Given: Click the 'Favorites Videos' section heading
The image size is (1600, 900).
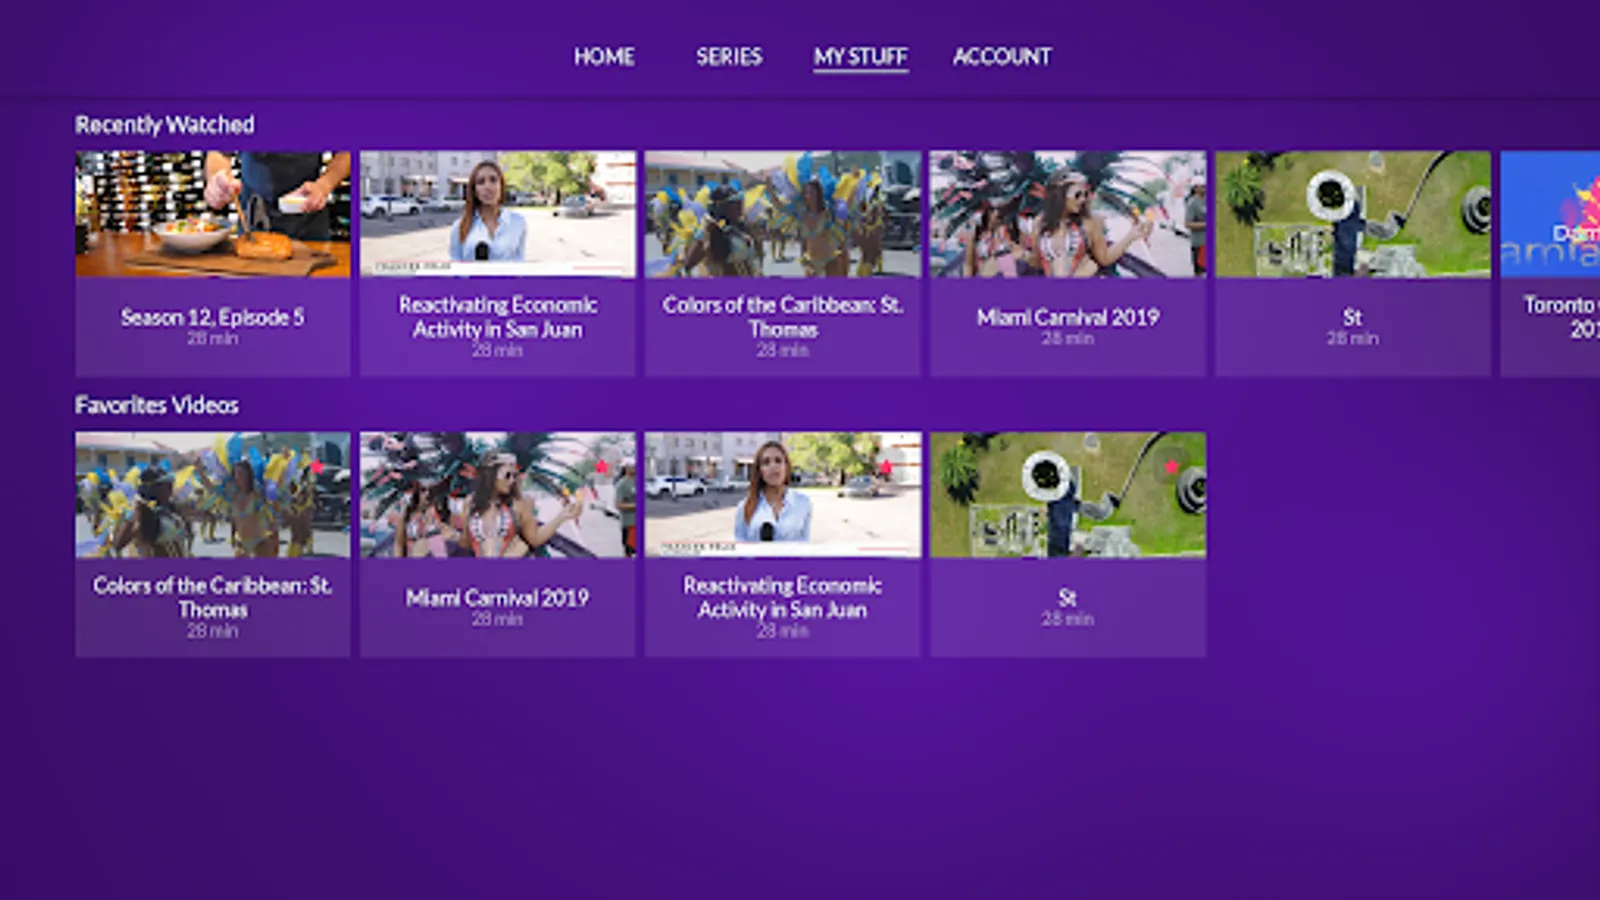Looking at the screenshot, I should click(157, 405).
